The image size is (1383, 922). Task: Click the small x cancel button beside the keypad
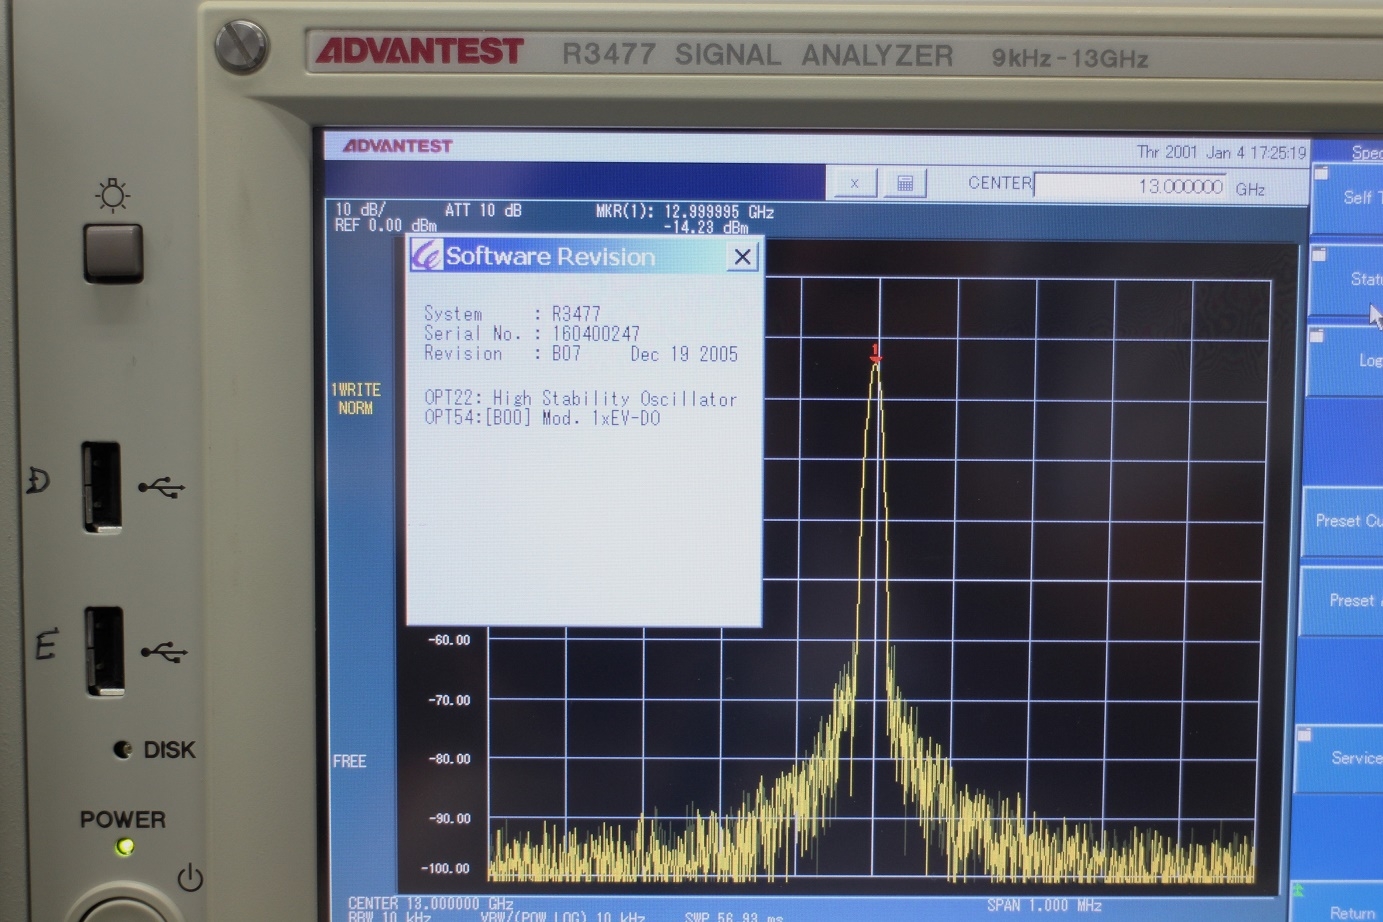point(854,183)
